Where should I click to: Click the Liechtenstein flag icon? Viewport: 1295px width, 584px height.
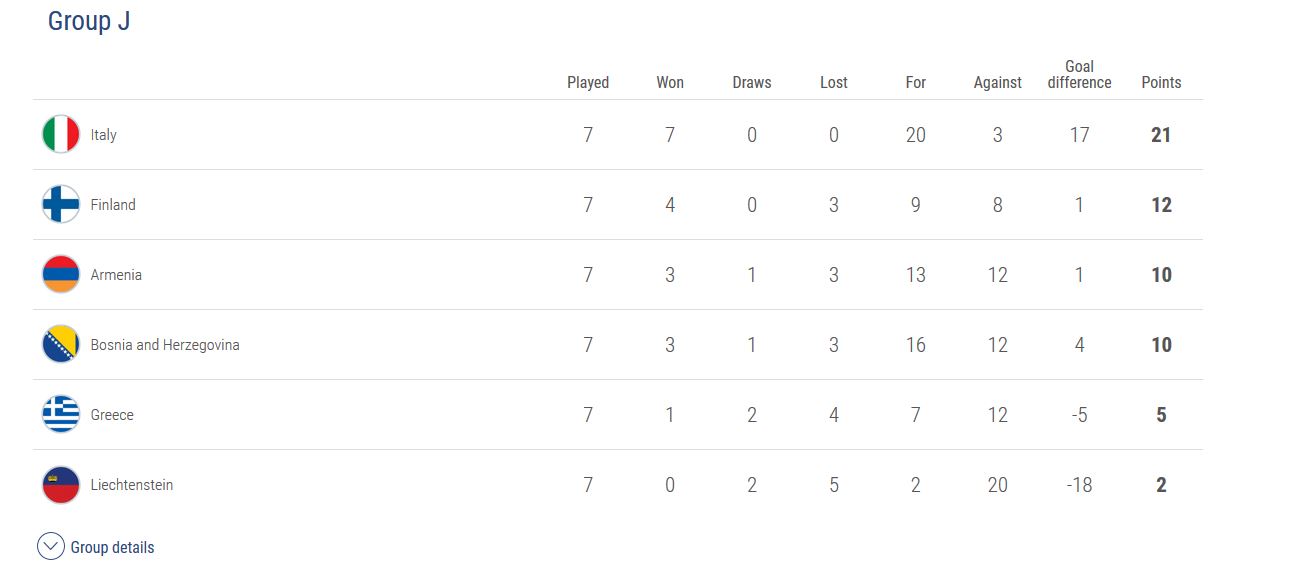tap(61, 484)
